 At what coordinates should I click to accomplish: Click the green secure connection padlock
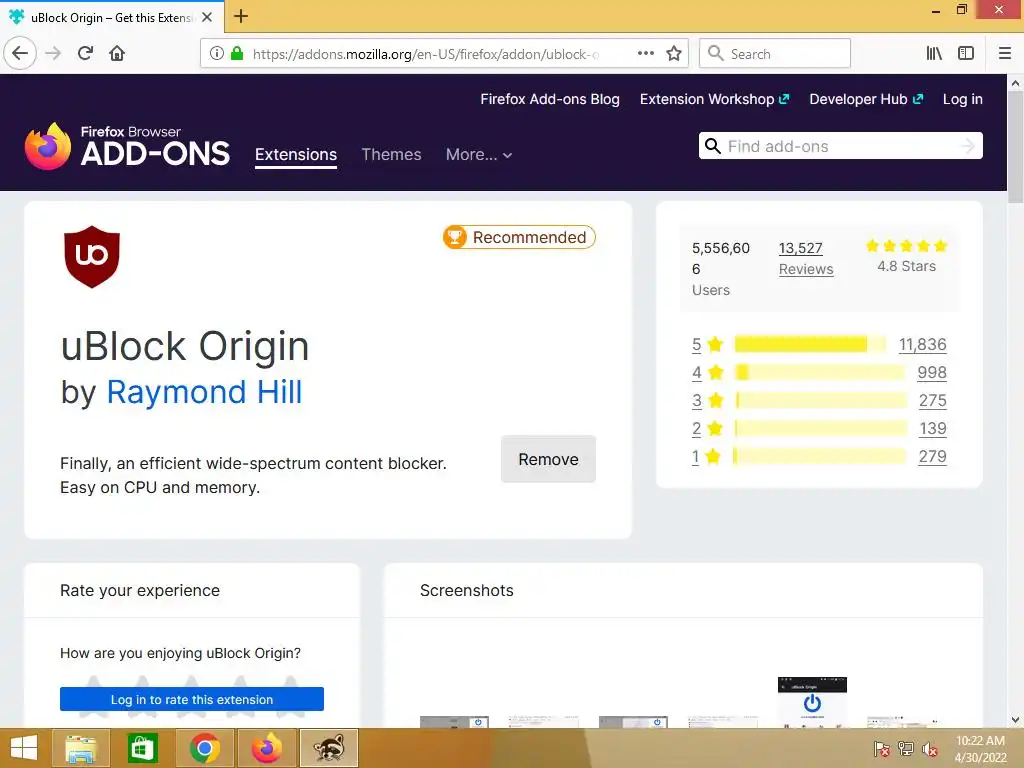click(x=237, y=54)
